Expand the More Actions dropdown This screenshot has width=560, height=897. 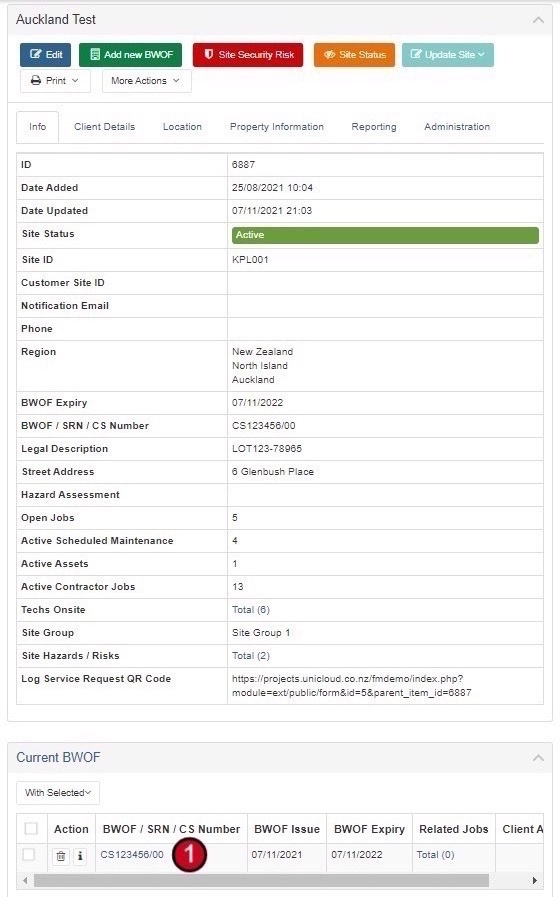[146, 81]
